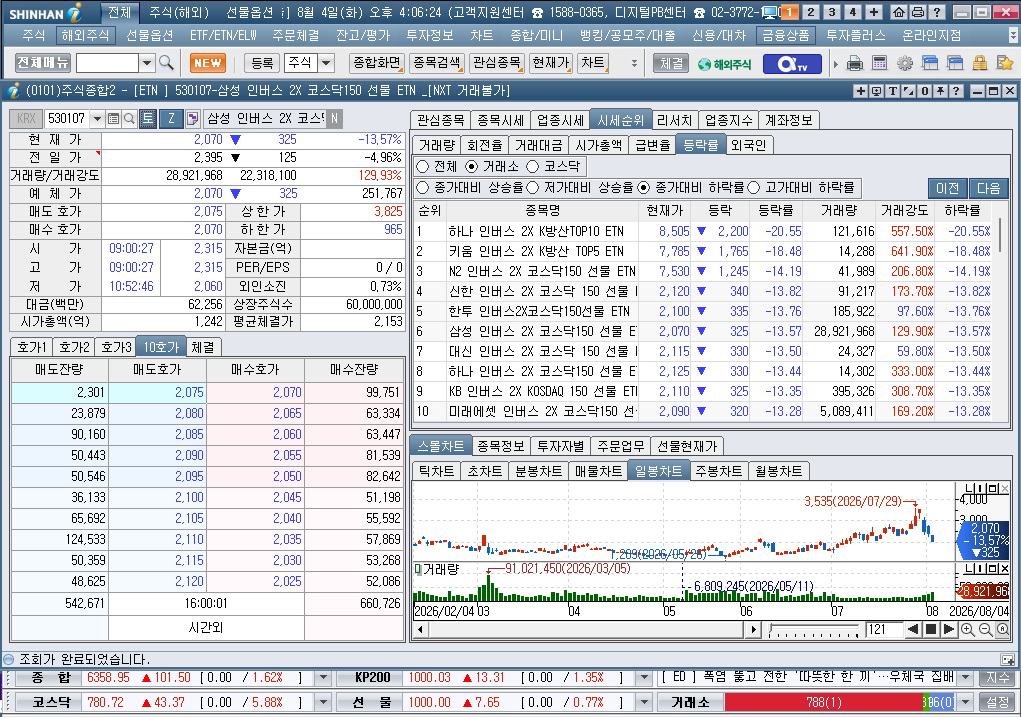
Task: Click the star favorites icon in toolbar
Action: click(x=1005, y=63)
